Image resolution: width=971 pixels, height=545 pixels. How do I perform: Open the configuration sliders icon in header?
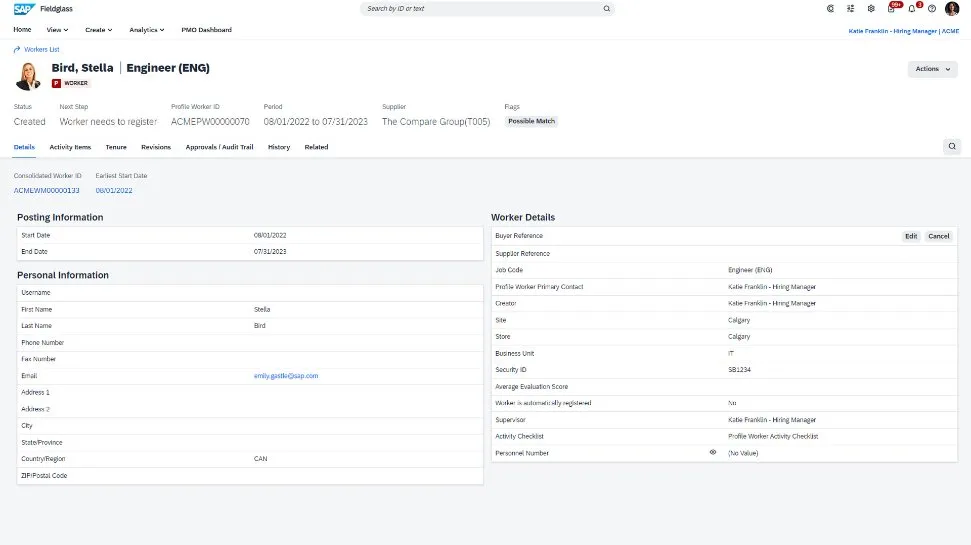[851, 8]
